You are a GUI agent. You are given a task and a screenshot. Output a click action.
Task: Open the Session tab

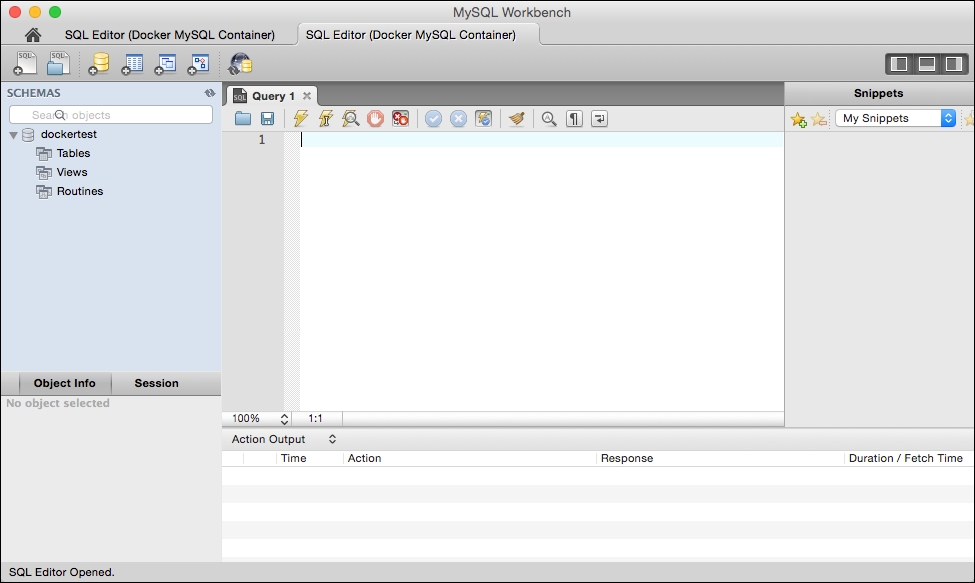(x=157, y=383)
